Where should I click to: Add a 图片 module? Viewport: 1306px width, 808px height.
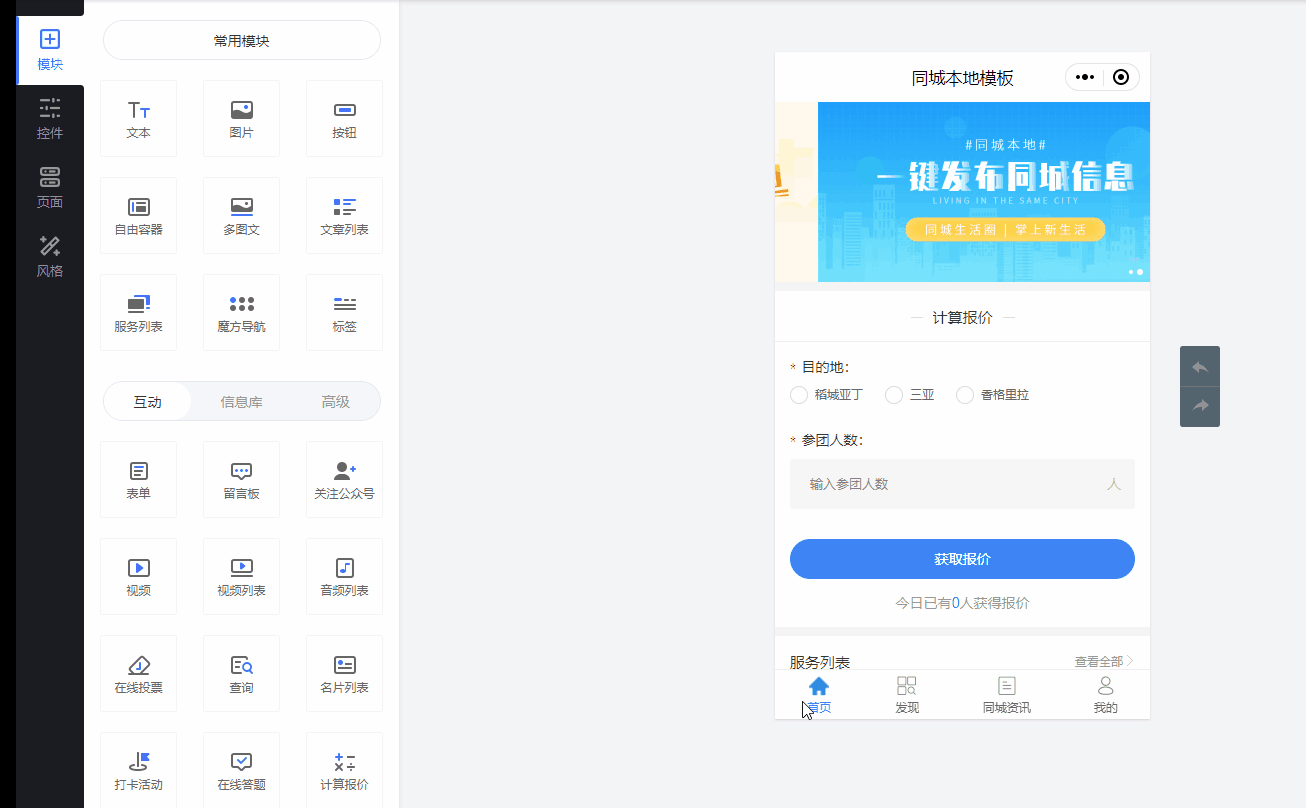point(241,119)
